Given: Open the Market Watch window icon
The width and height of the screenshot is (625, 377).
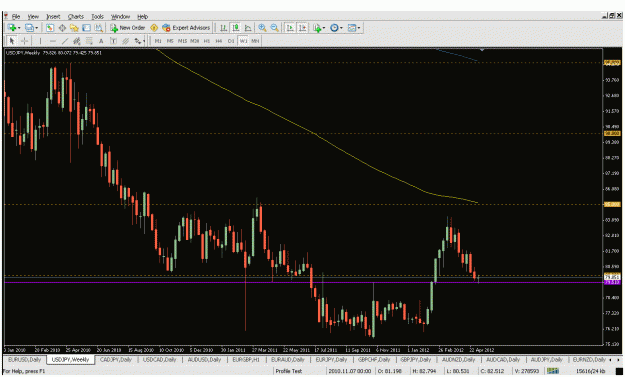Looking at the screenshot, I should click(x=50, y=28).
